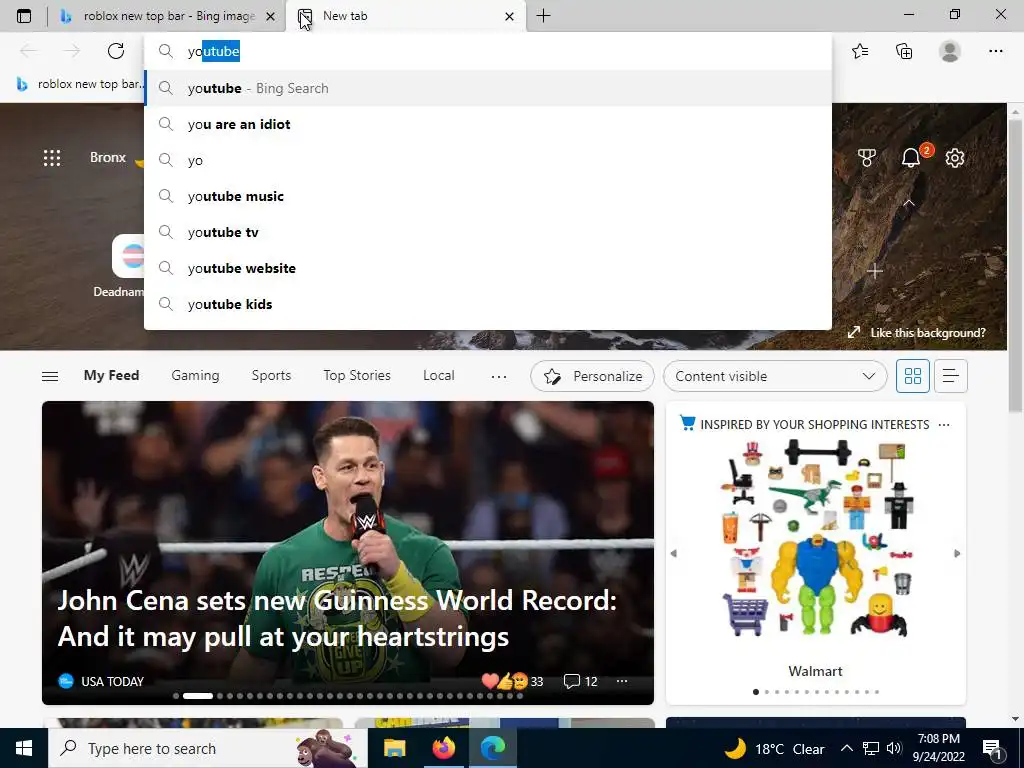1024x768 pixels.
Task: Open the app launcher grid icon
Action: coord(52,157)
